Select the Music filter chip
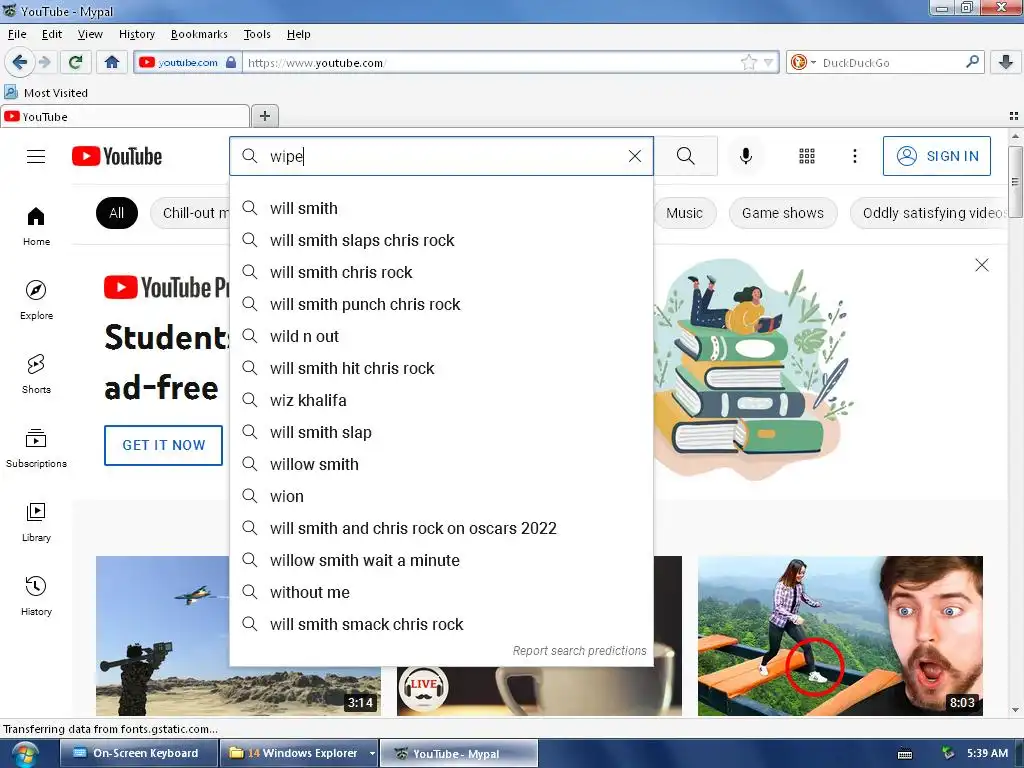The width and height of the screenshot is (1024, 768). (x=684, y=213)
